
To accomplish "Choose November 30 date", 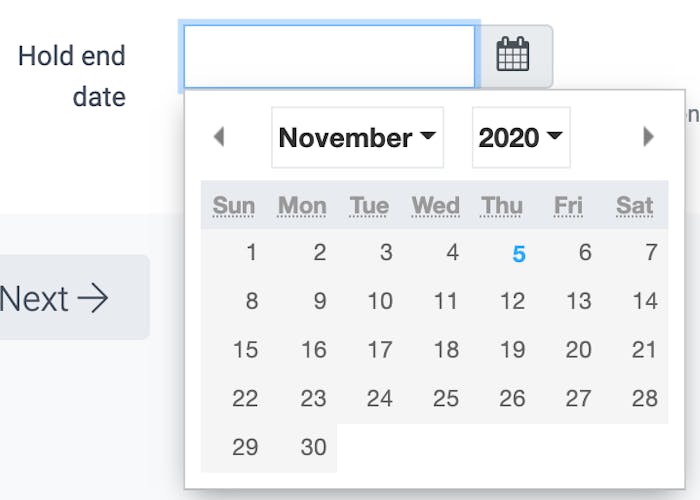I will [313, 447].
